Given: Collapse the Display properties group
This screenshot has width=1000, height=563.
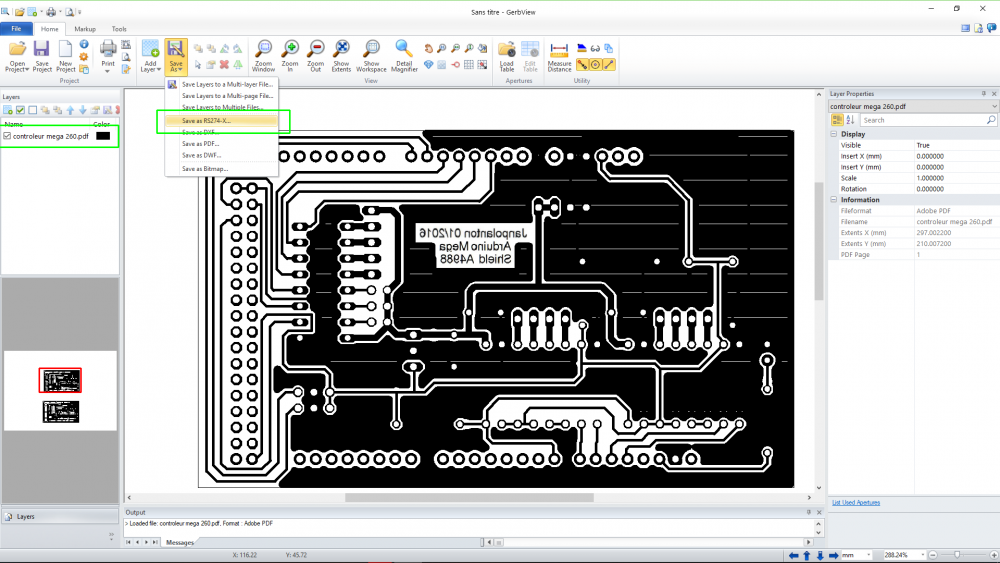Looking at the screenshot, I should [x=834, y=134].
